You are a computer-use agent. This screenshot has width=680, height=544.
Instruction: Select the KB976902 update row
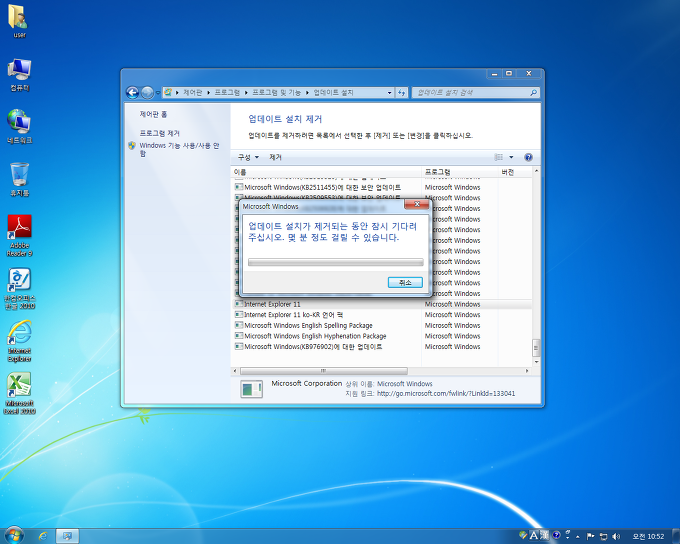click(382, 347)
